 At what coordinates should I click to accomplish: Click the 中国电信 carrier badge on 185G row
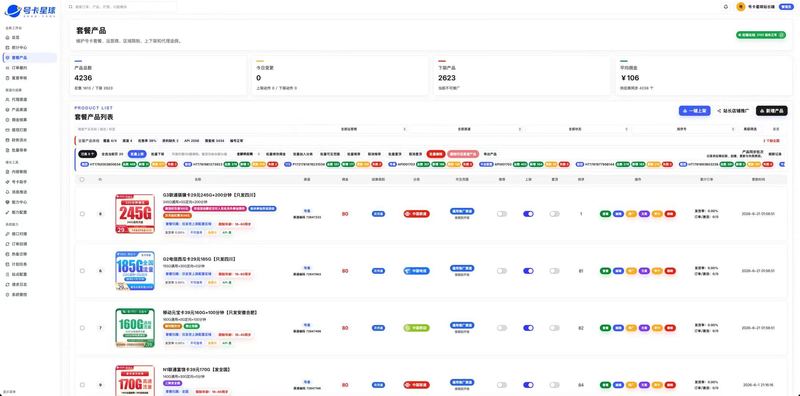tap(416, 271)
